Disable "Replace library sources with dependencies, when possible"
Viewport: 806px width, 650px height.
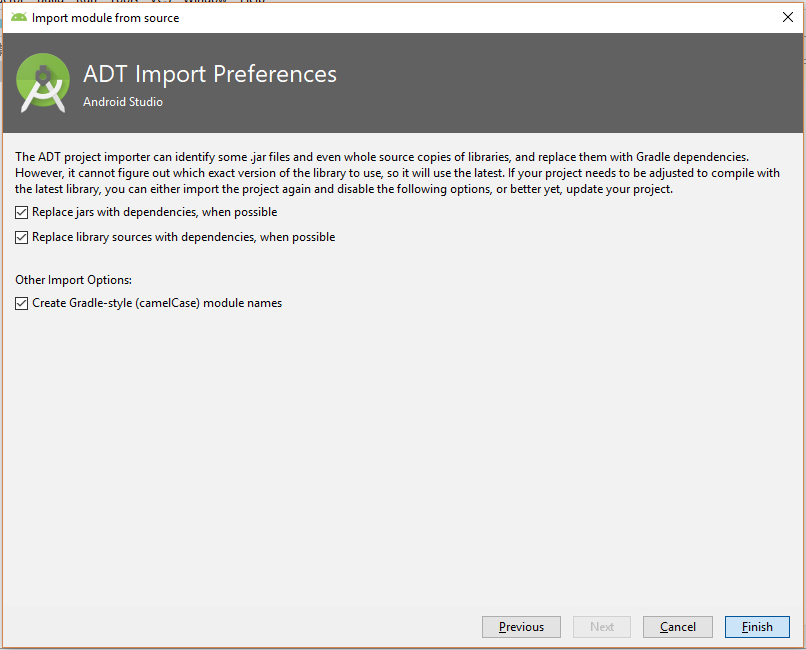click(x=21, y=237)
